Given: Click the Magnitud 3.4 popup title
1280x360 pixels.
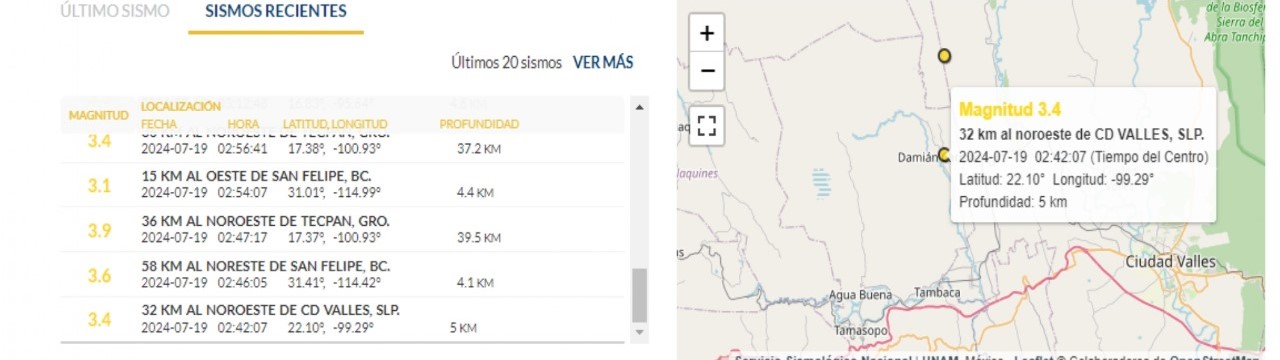Looking at the screenshot, I should (1010, 110).
